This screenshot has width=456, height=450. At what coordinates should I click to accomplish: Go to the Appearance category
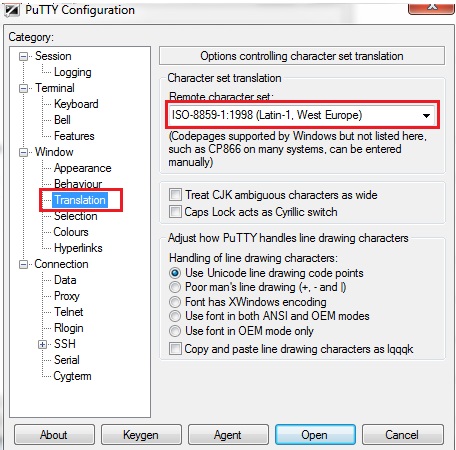point(83,168)
